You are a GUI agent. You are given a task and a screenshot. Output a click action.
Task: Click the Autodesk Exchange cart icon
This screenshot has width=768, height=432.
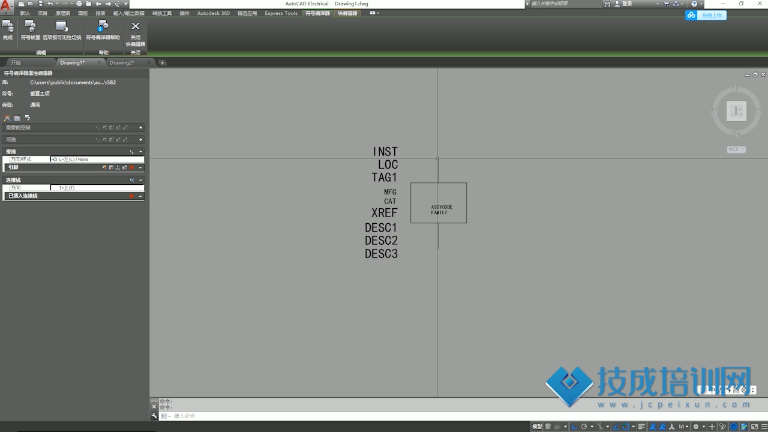pyautogui.click(x=666, y=4)
